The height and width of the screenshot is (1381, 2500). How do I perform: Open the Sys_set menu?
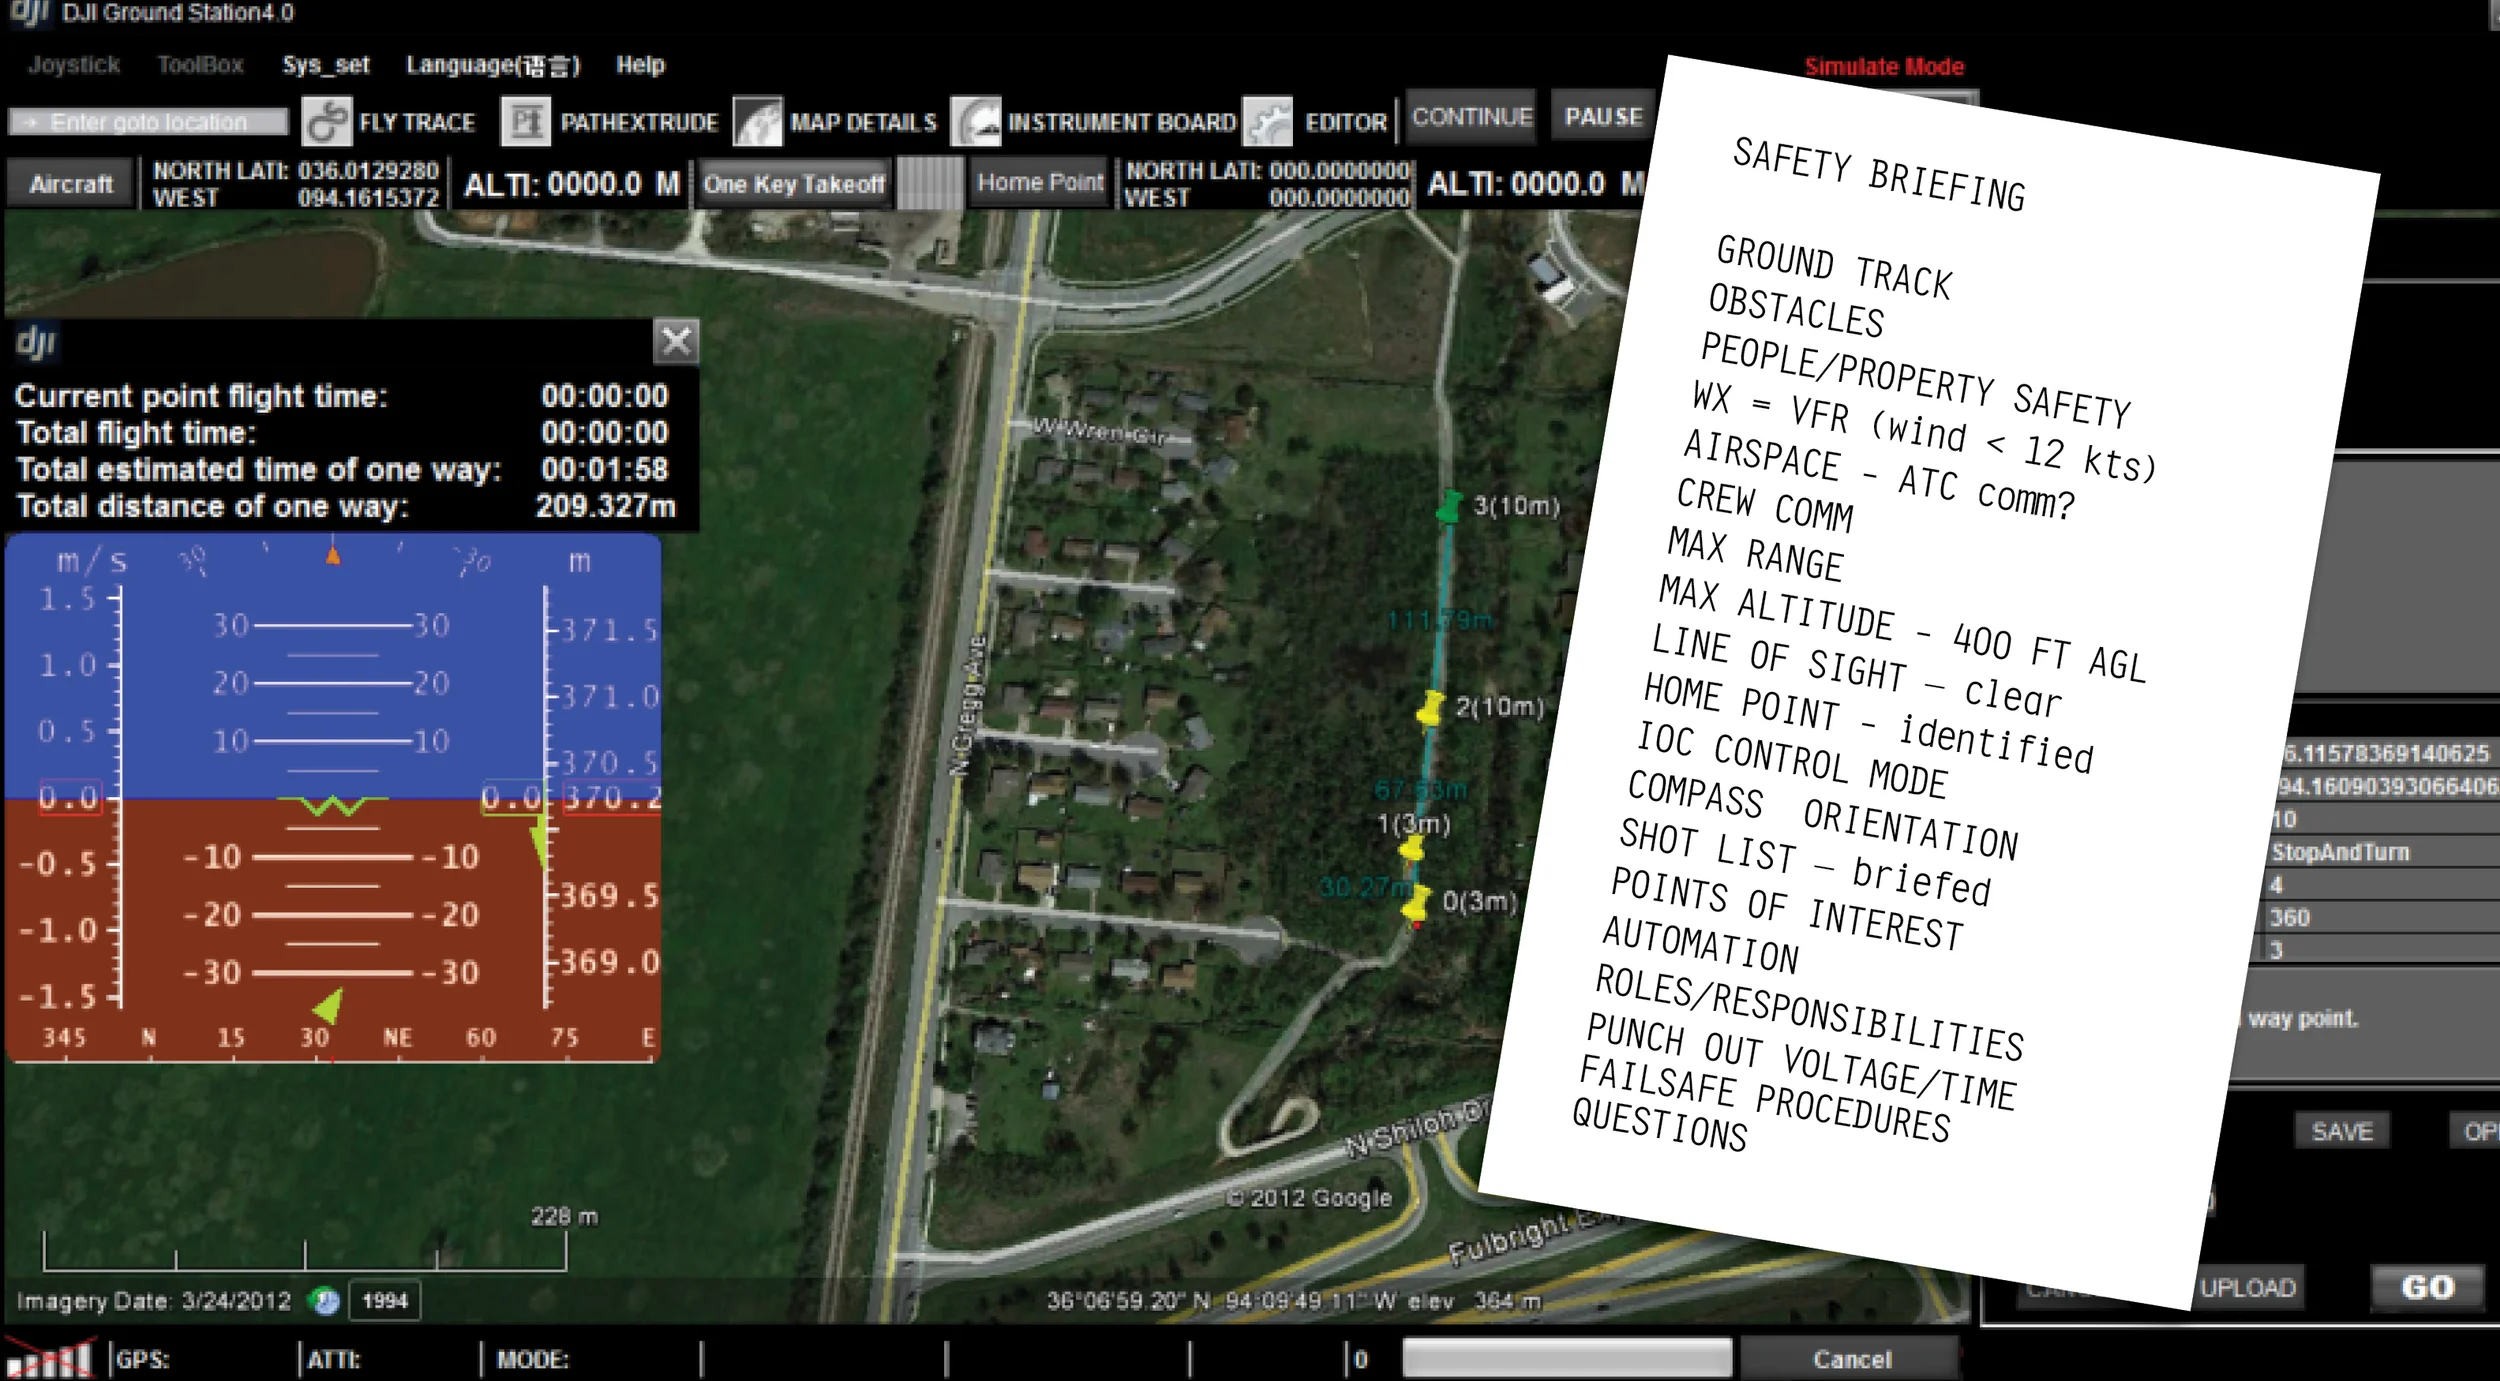click(x=325, y=66)
